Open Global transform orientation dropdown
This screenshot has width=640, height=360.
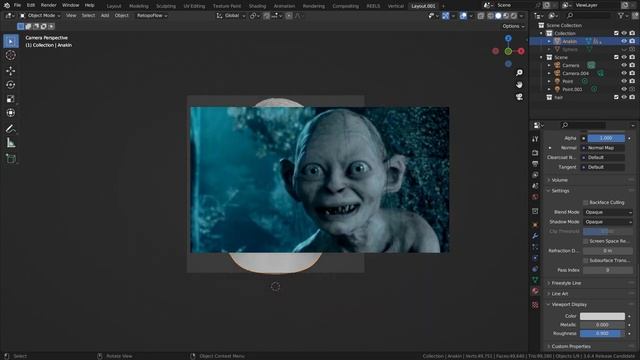click(x=231, y=16)
